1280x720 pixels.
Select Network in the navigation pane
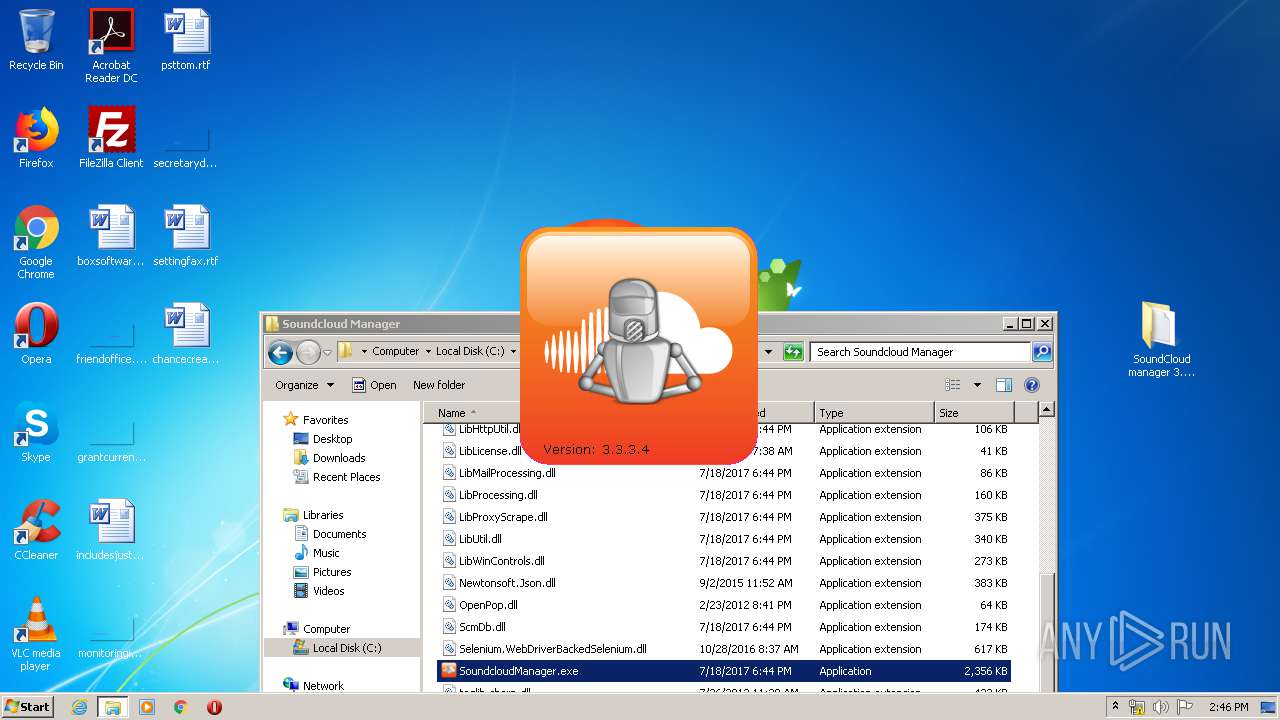(x=322, y=685)
